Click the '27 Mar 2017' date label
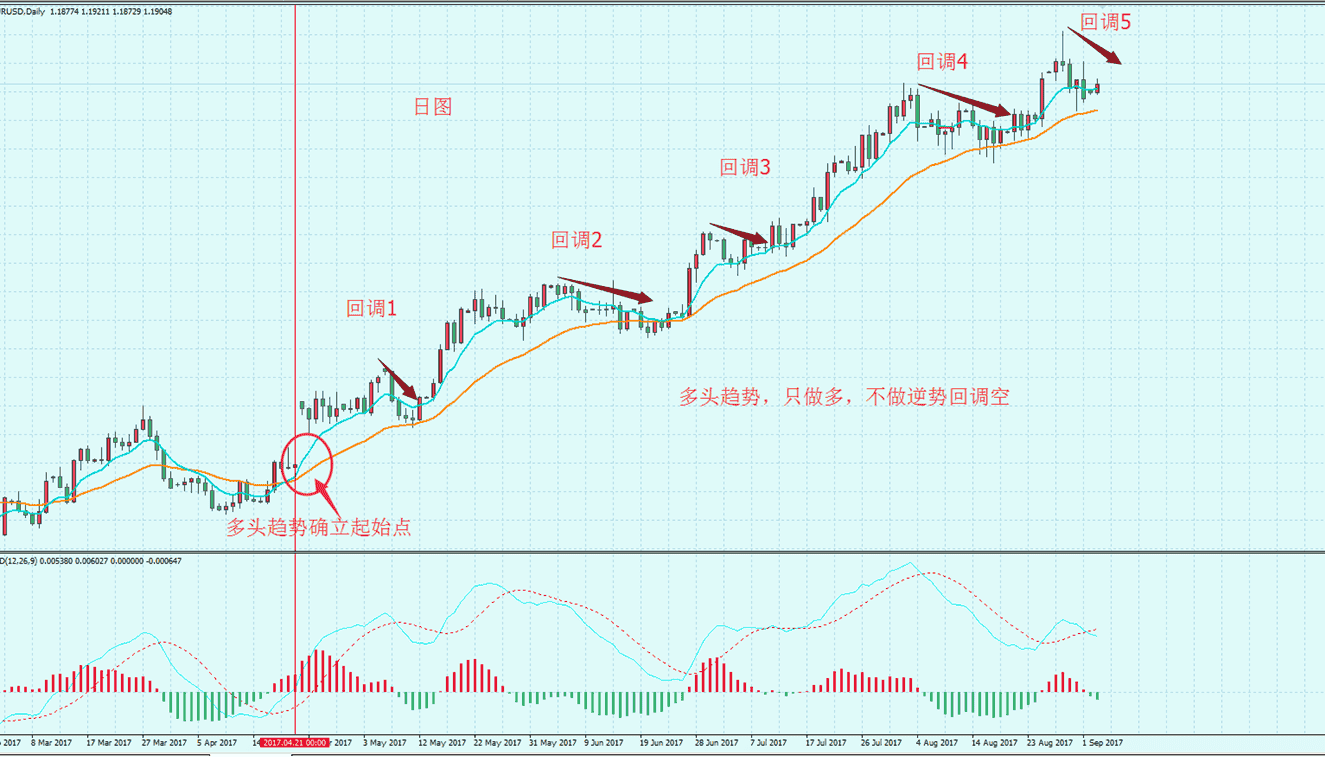The height and width of the screenshot is (757, 1325). pyautogui.click(x=164, y=743)
